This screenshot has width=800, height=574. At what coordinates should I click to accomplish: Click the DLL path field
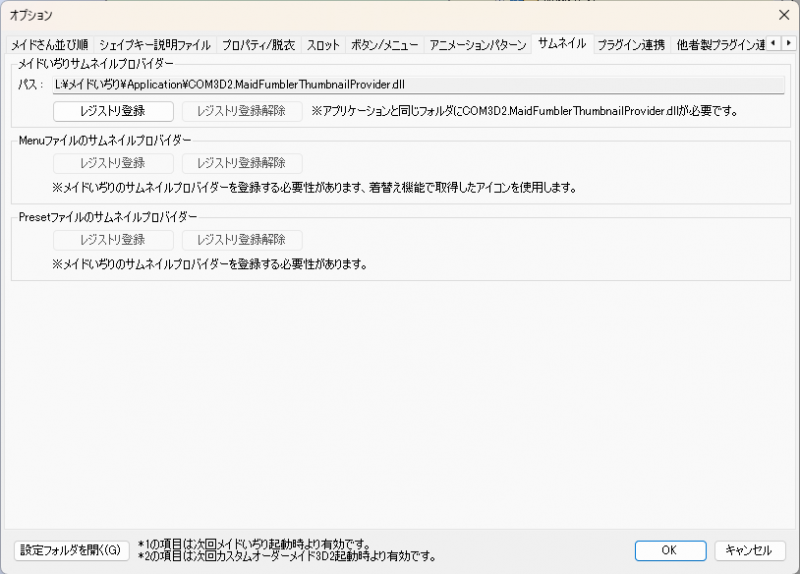(x=418, y=85)
